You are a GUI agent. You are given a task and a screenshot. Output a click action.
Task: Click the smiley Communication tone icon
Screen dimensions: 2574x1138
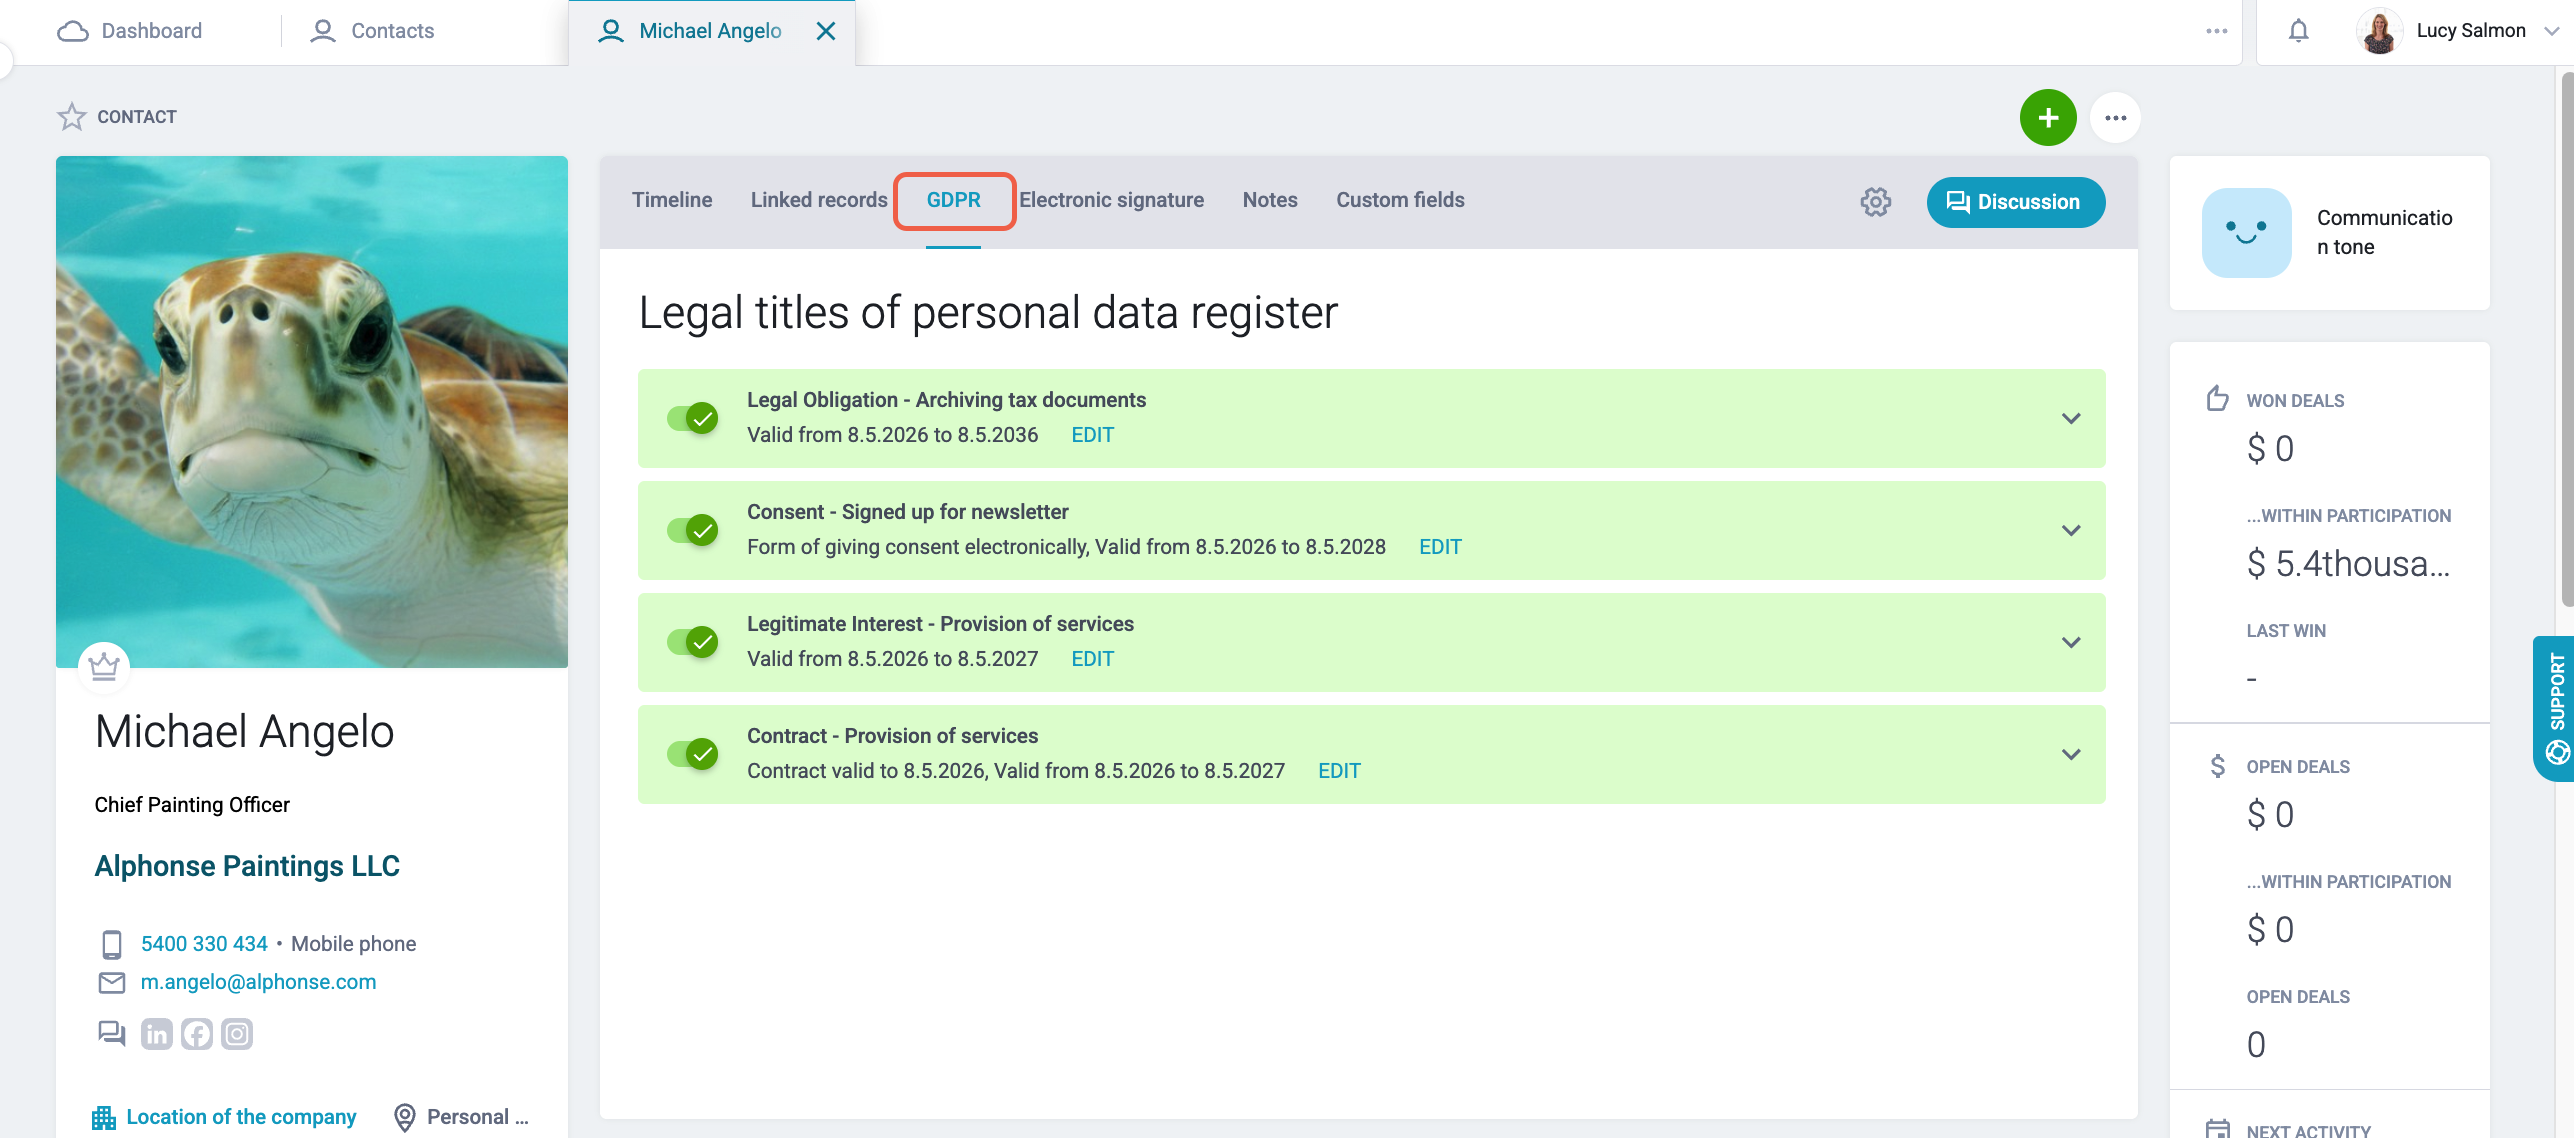click(x=2246, y=232)
